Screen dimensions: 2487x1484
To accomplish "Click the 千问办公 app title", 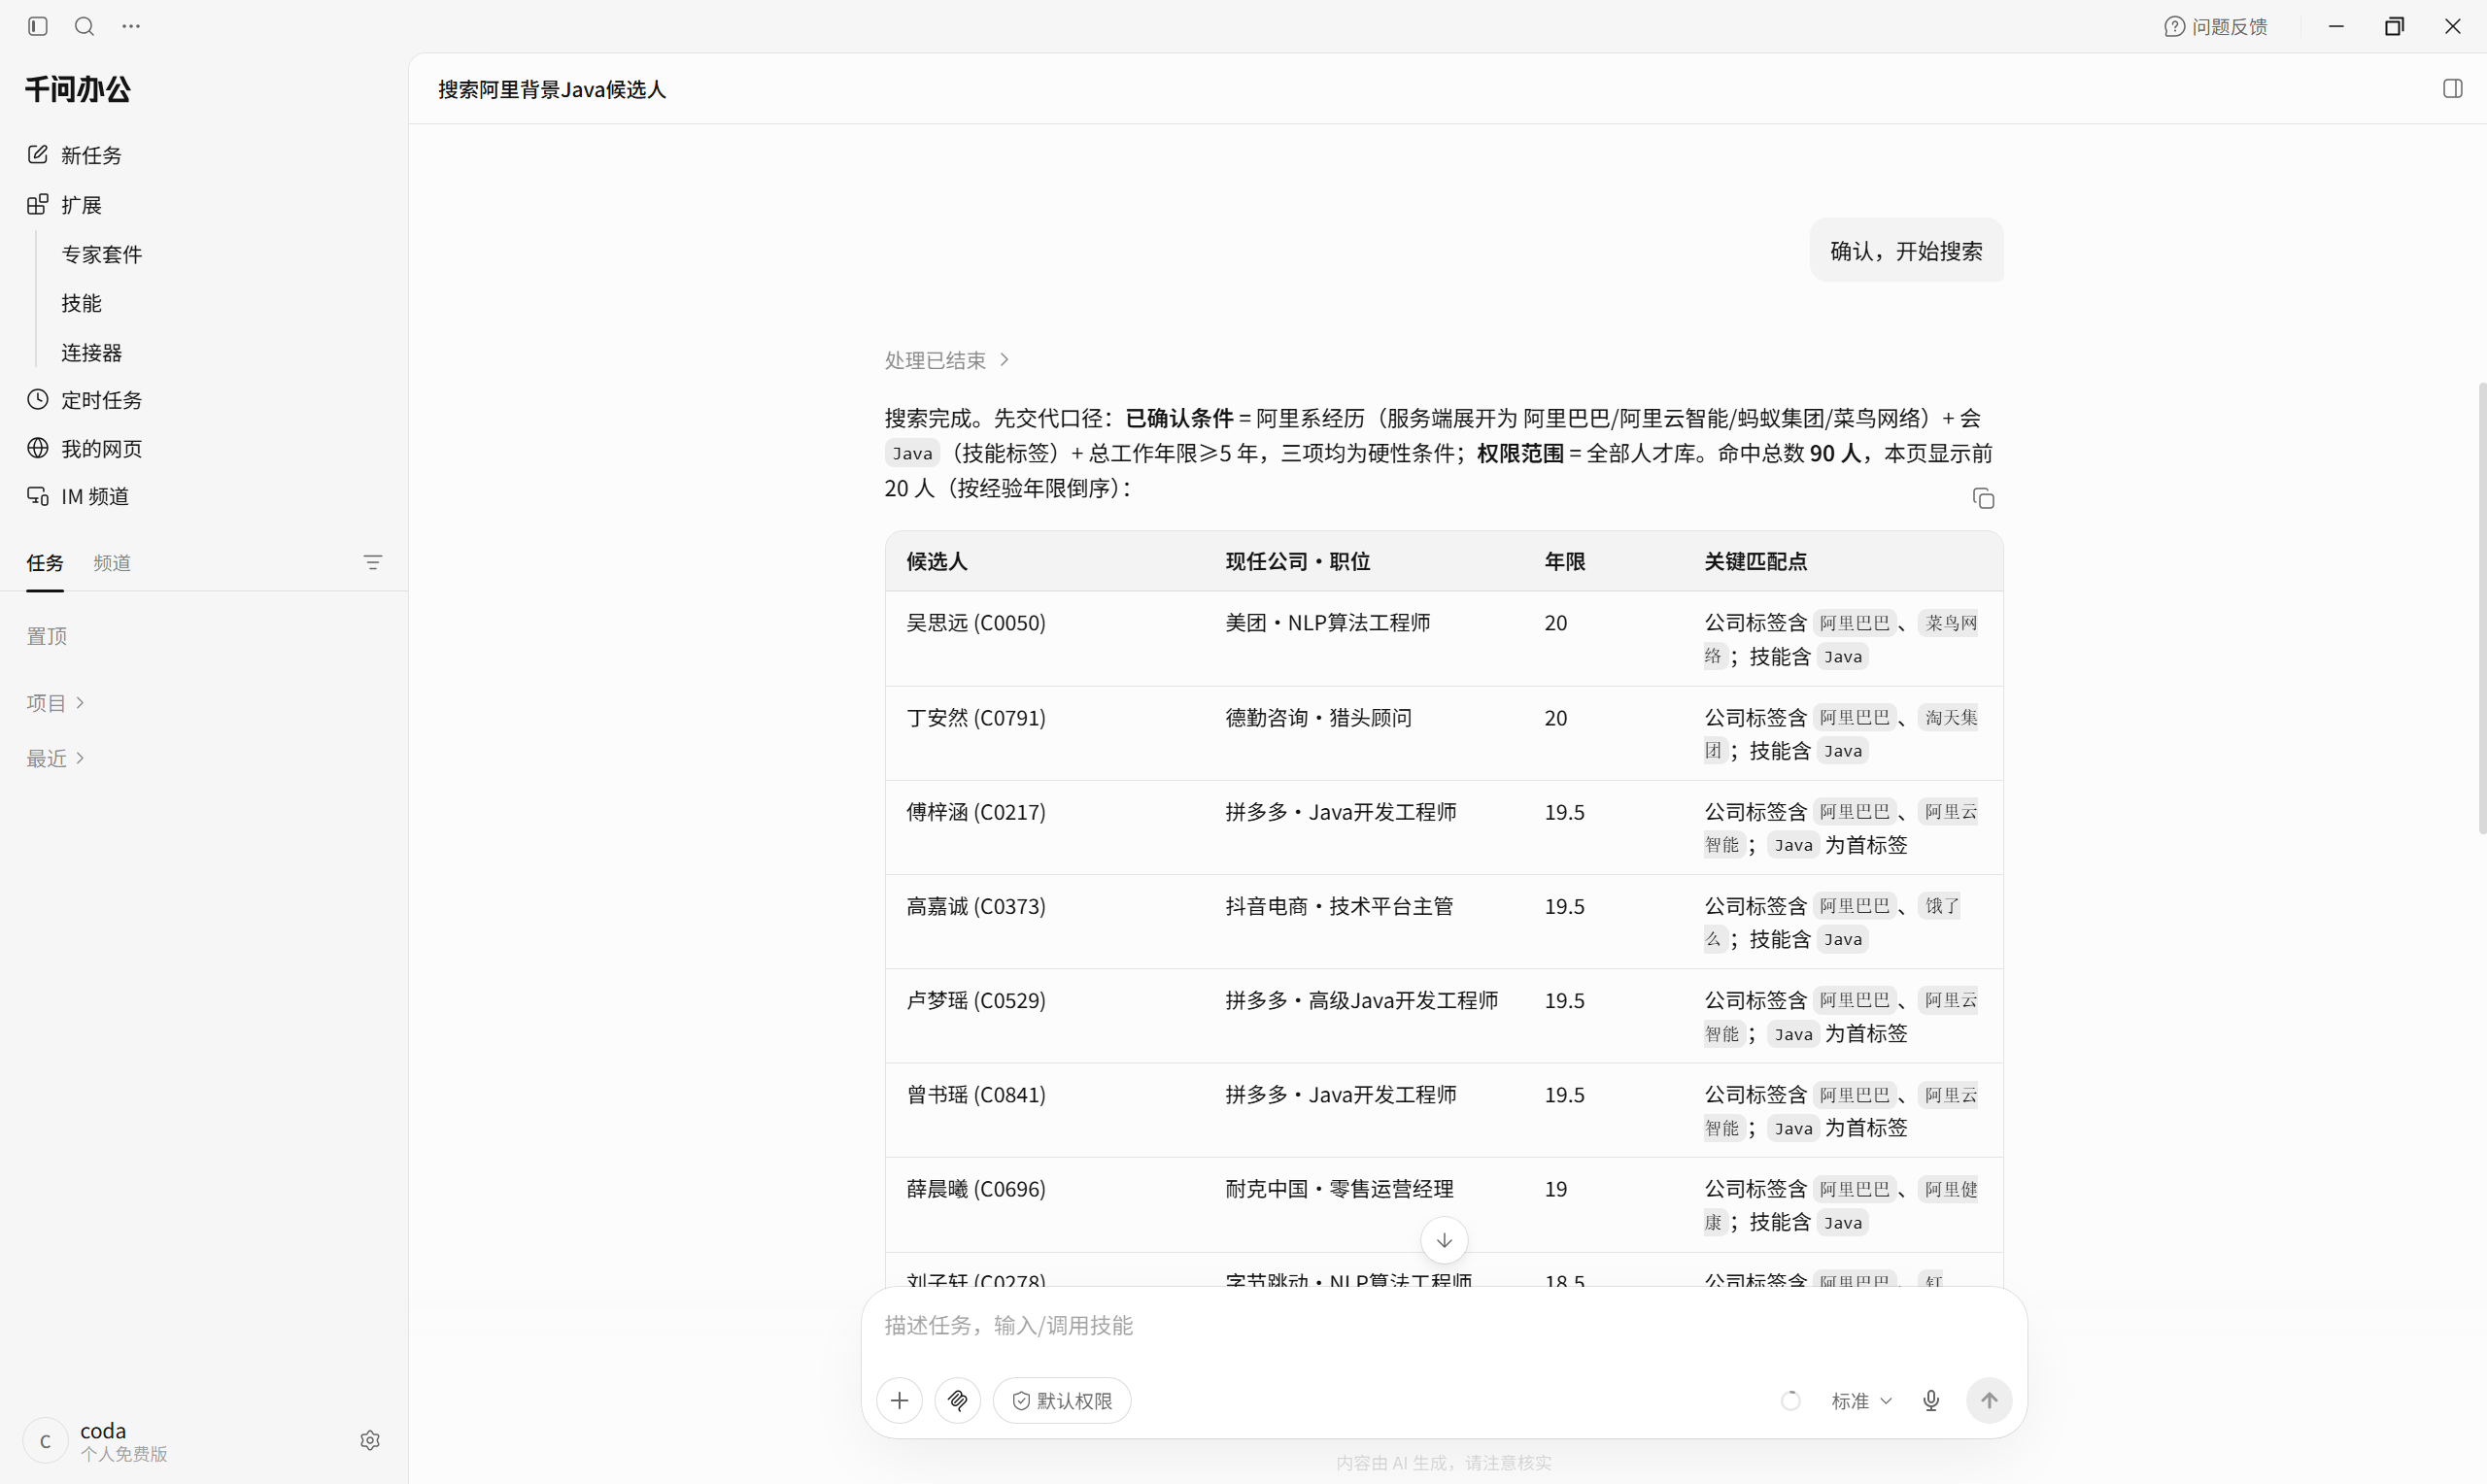I will click(x=78, y=90).
